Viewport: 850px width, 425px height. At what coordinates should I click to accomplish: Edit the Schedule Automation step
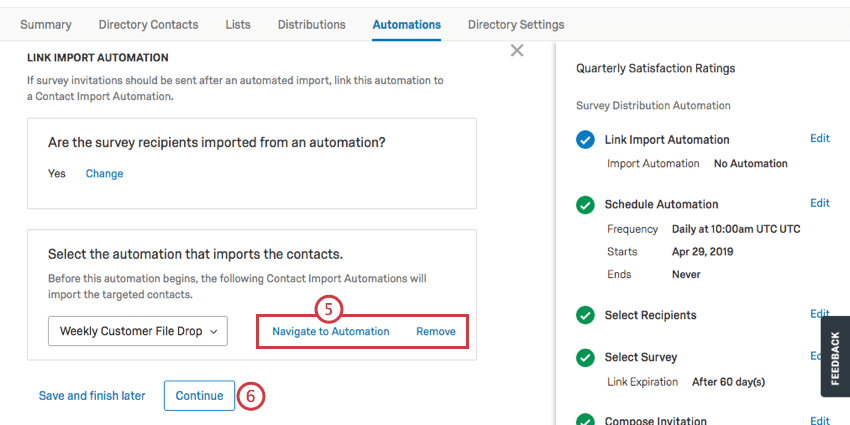820,203
